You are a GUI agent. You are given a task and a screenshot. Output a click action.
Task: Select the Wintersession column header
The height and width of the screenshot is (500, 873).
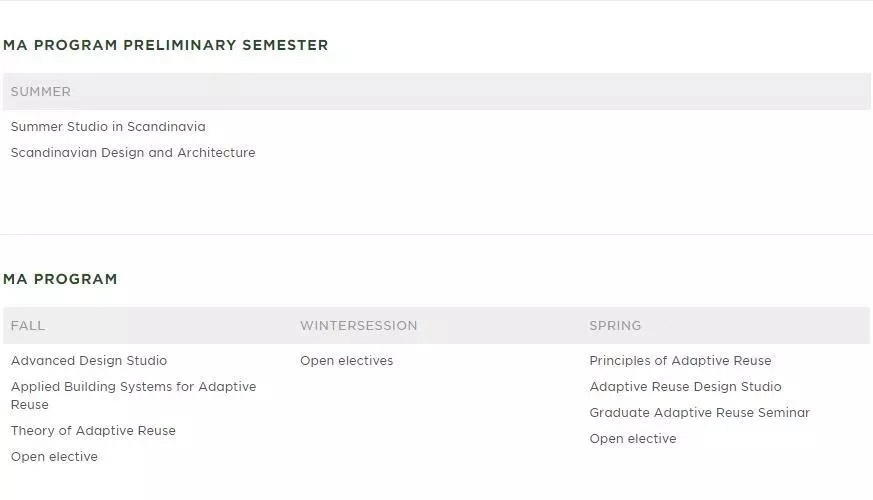pos(359,326)
